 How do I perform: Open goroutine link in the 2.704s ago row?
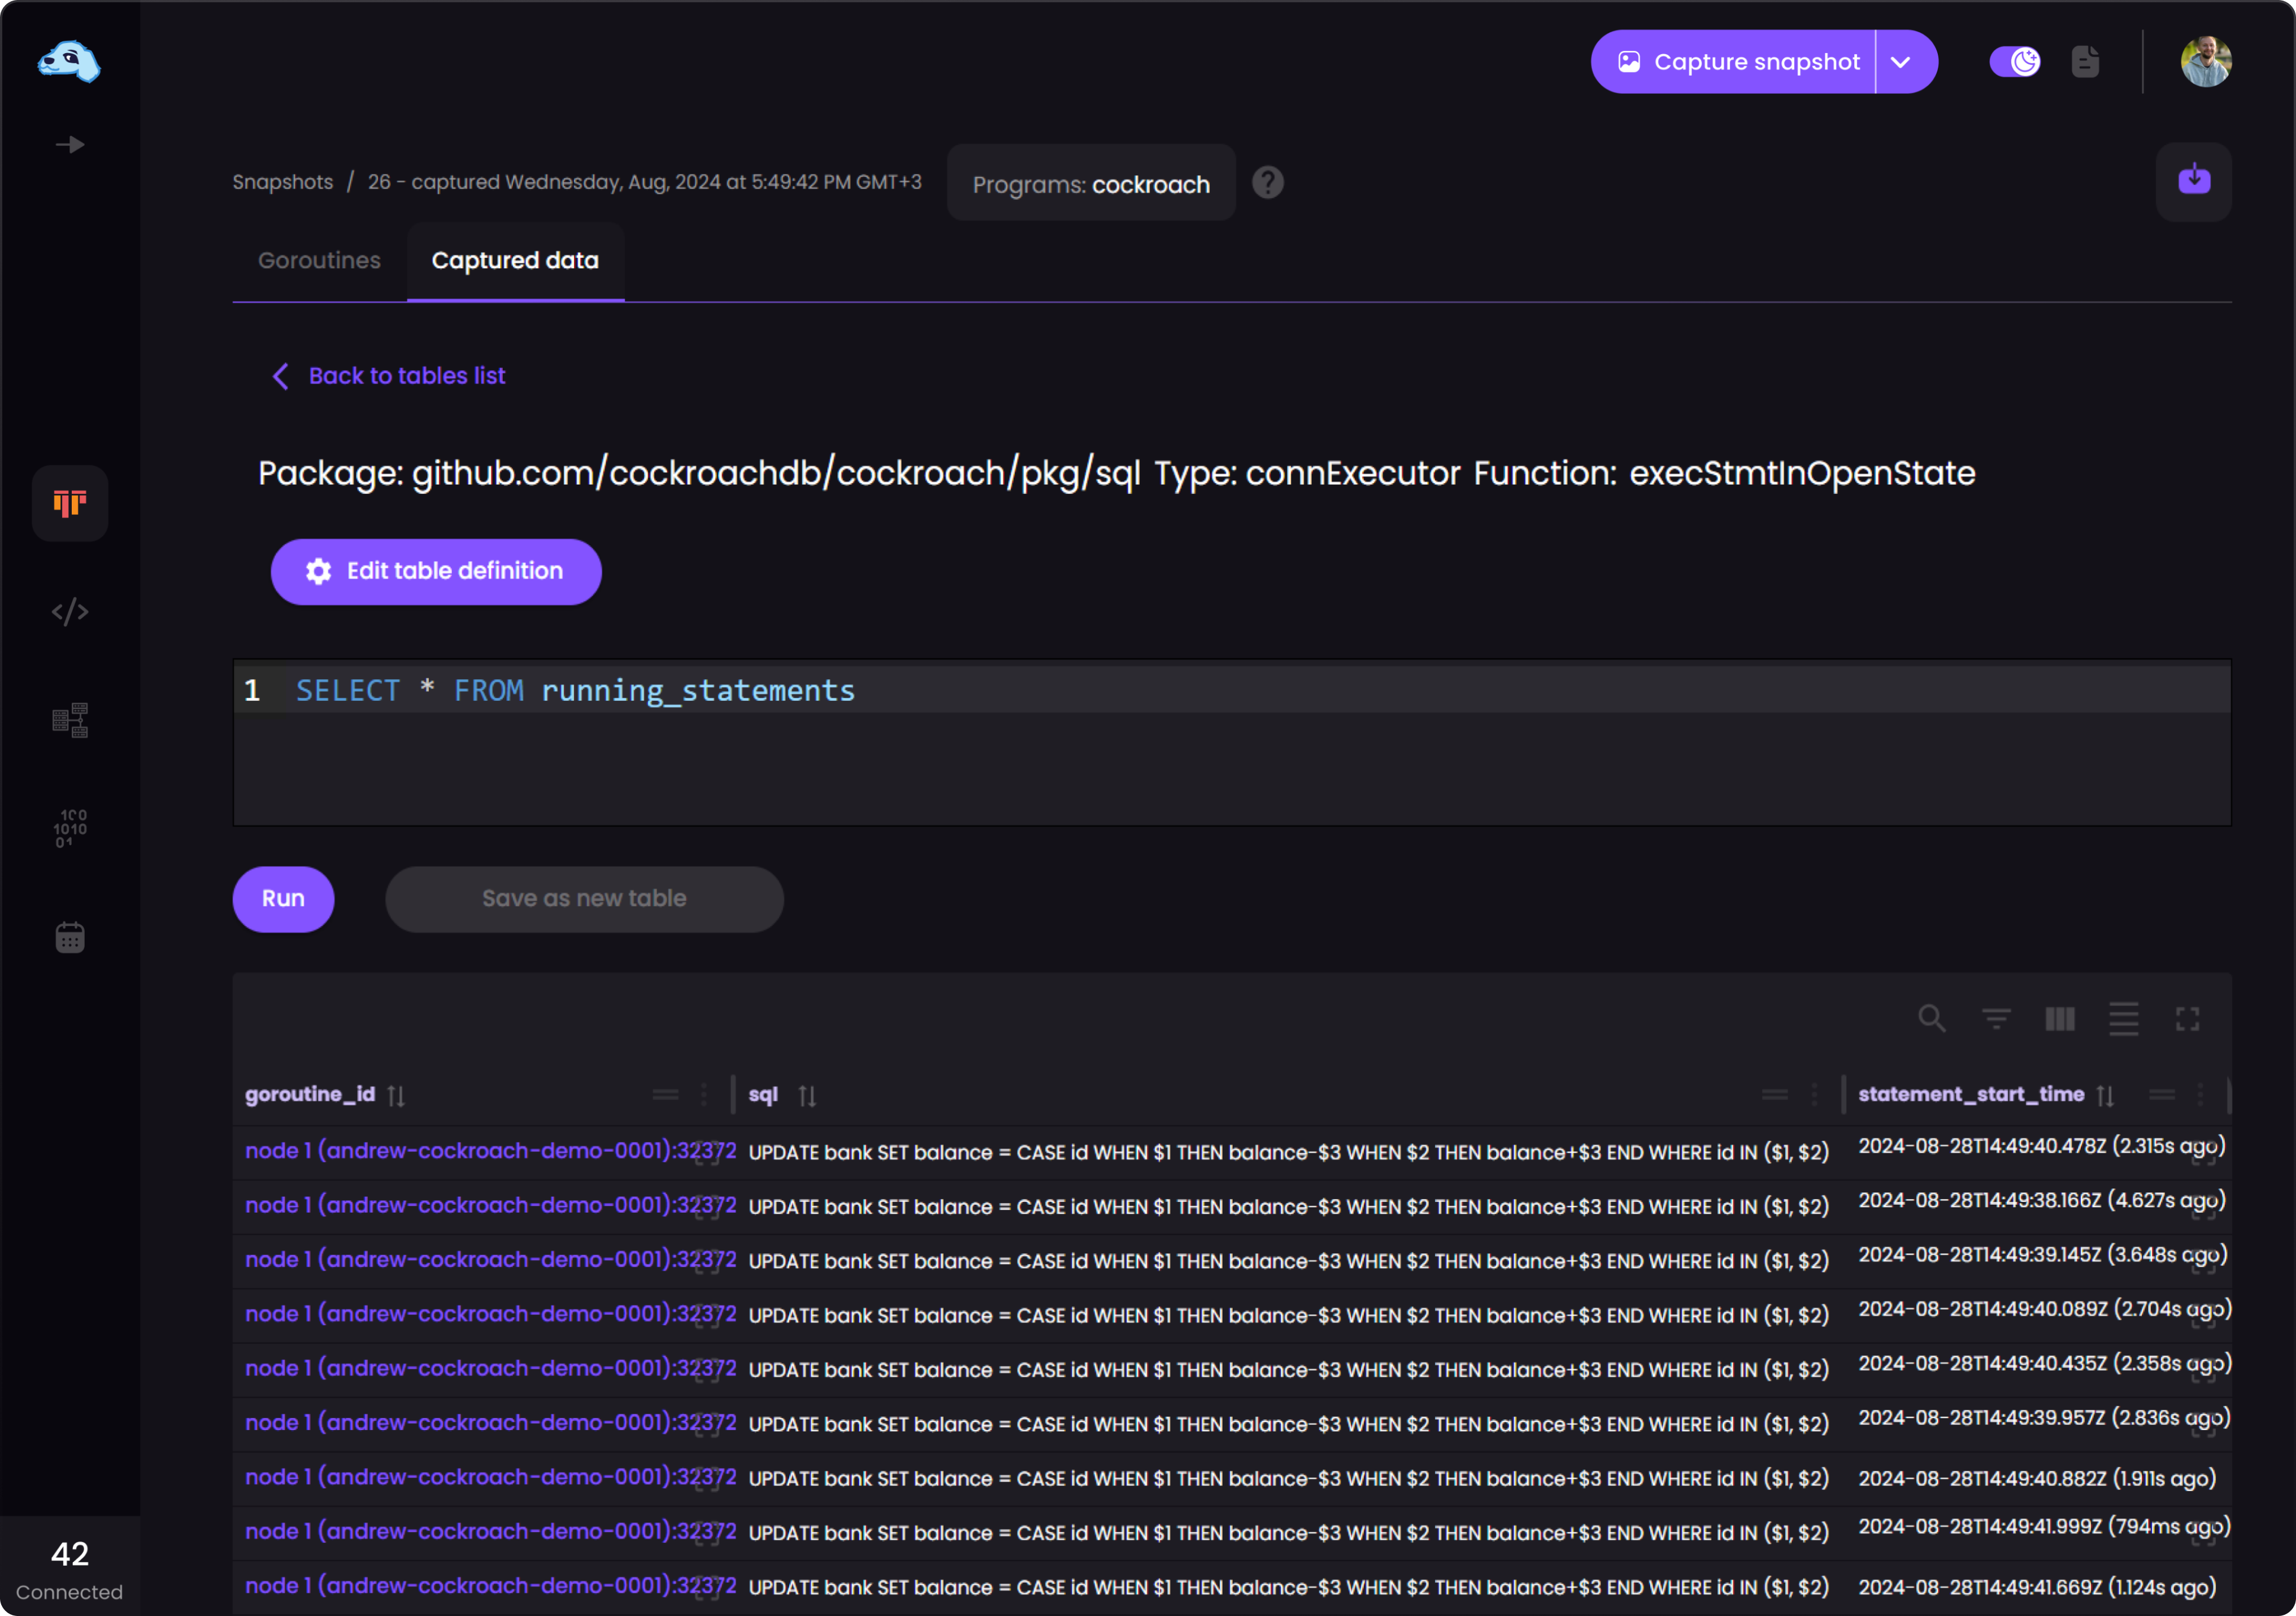pos(490,1314)
